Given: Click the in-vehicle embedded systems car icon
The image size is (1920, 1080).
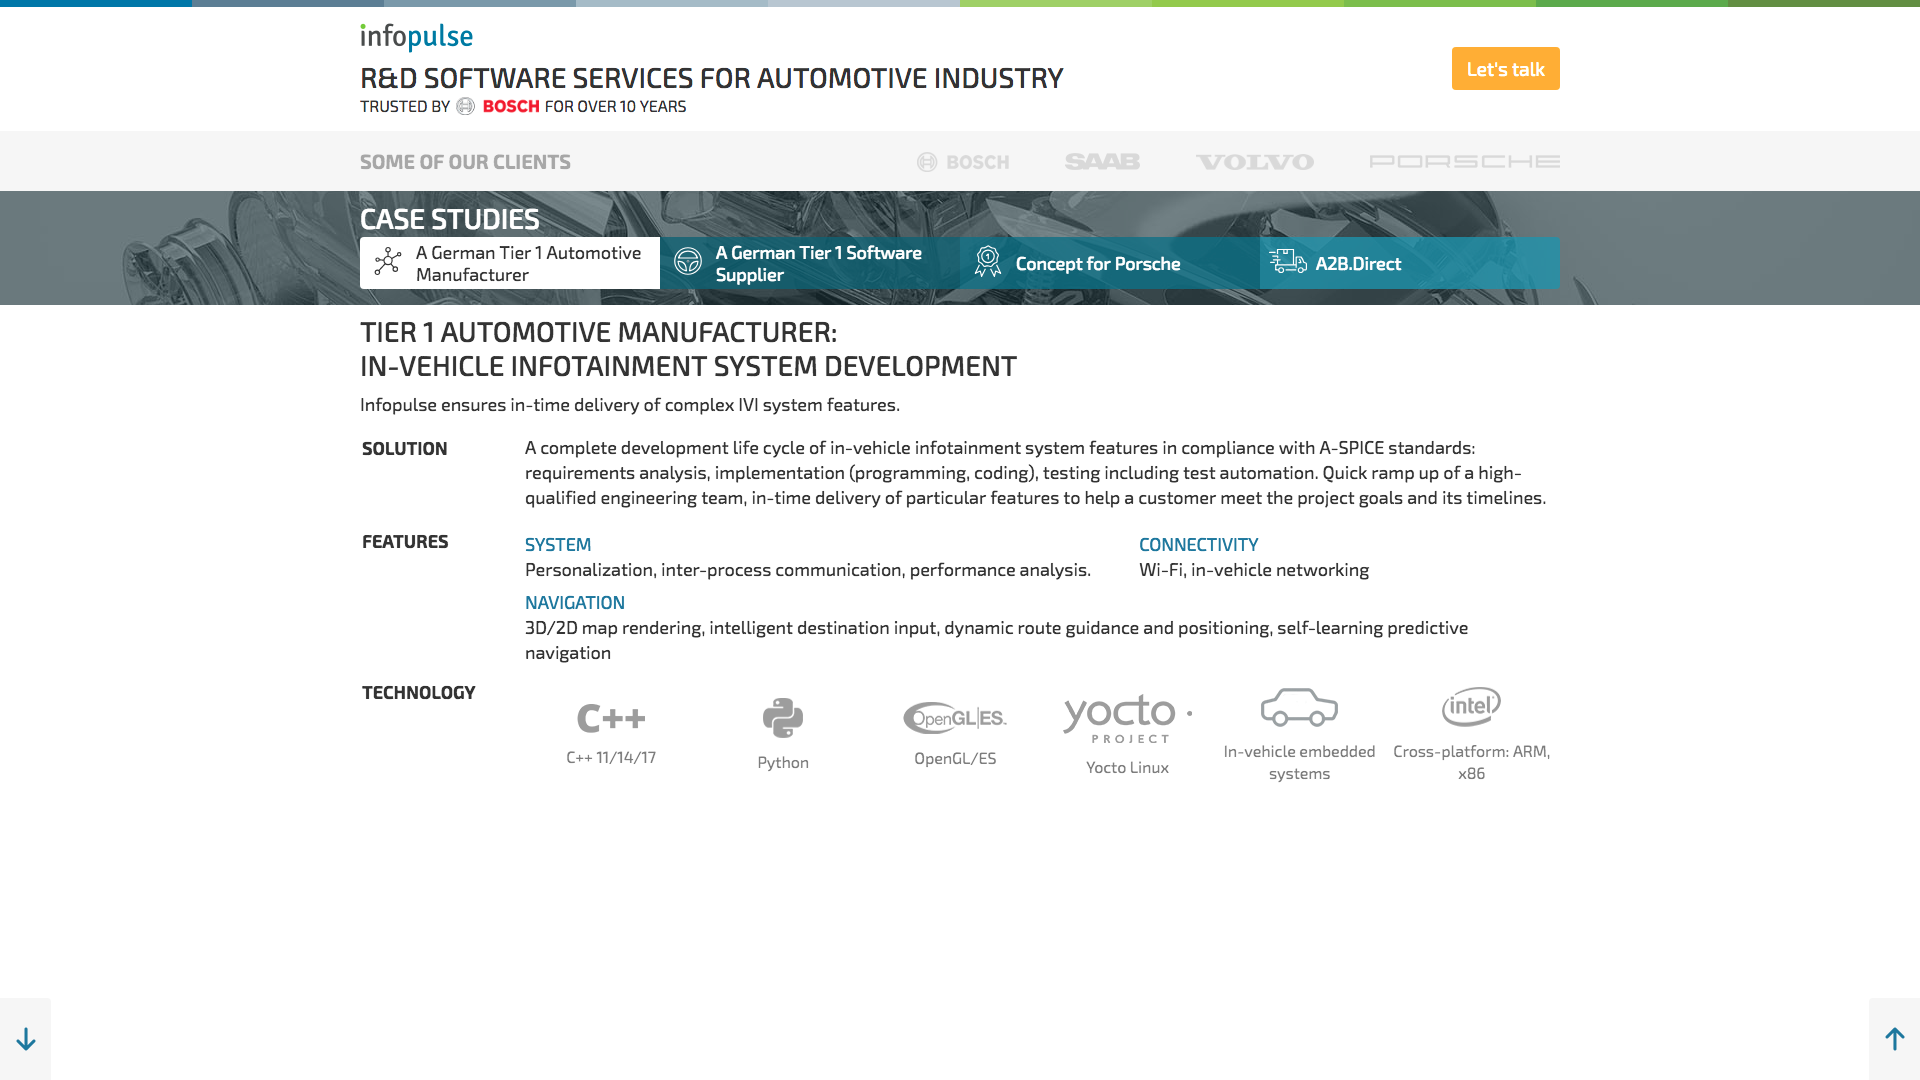Looking at the screenshot, I should [1299, 707].
